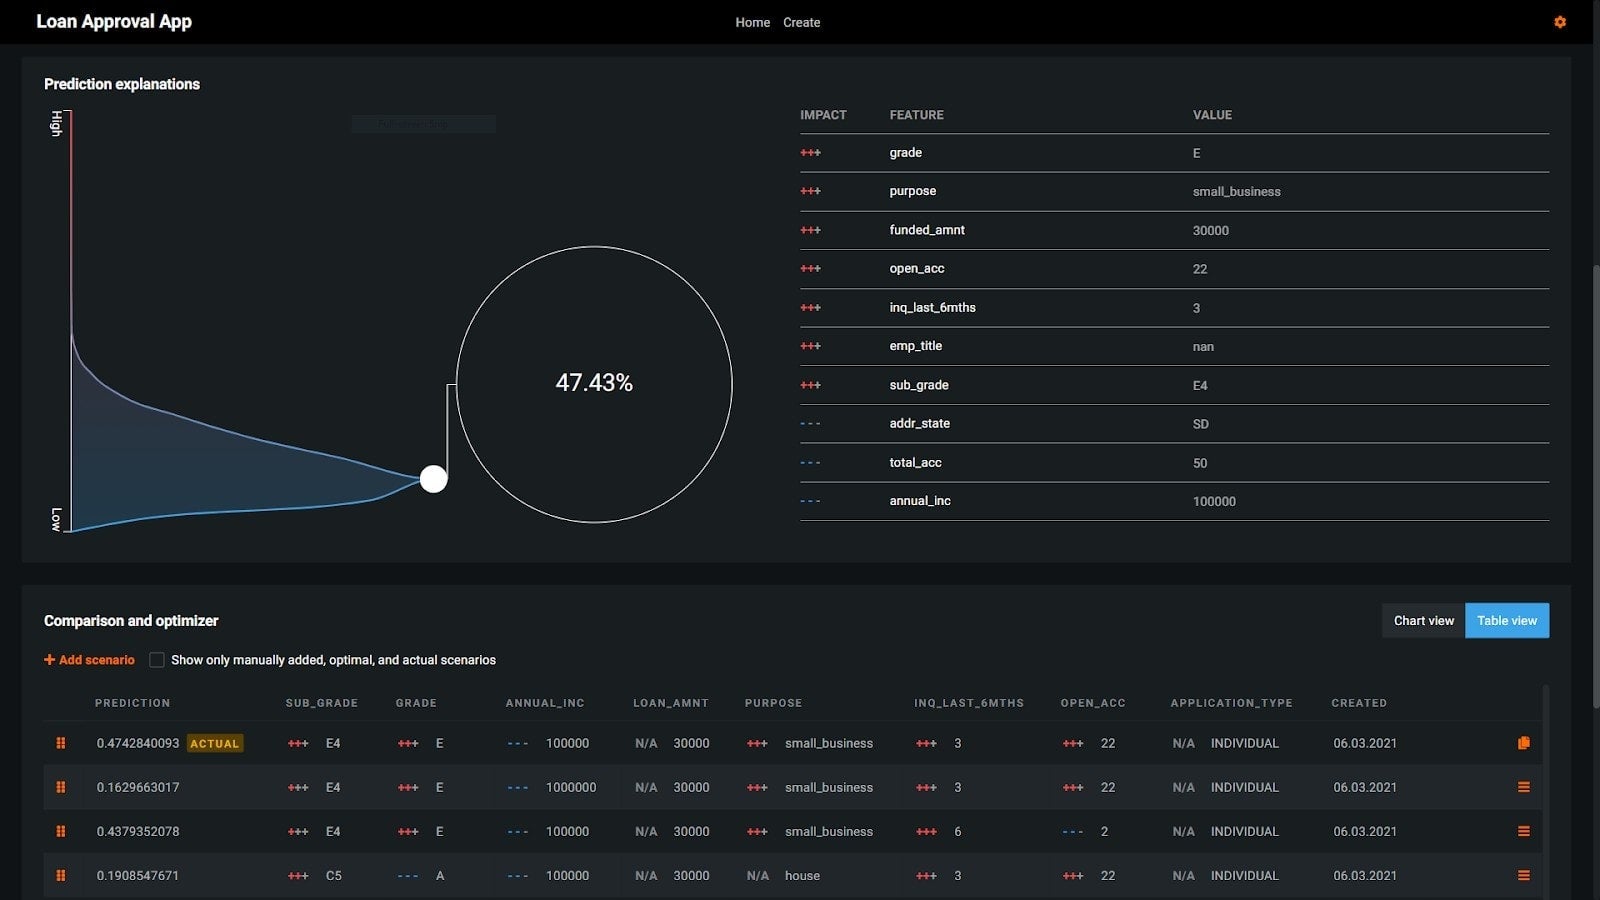The width and height of the screenshot is (1600, 900).
Task: Click the ANNUAL_INC column header
Action: click(545, 703)
